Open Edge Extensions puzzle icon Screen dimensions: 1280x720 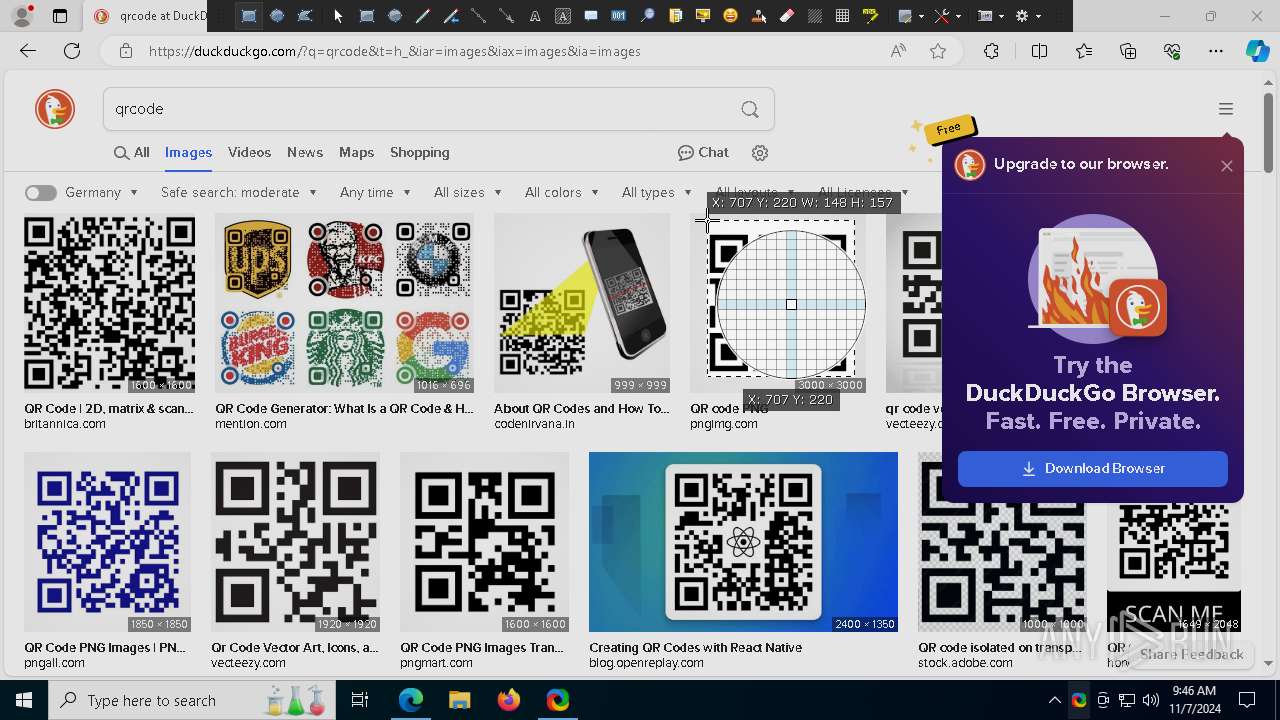click(991, 51)
